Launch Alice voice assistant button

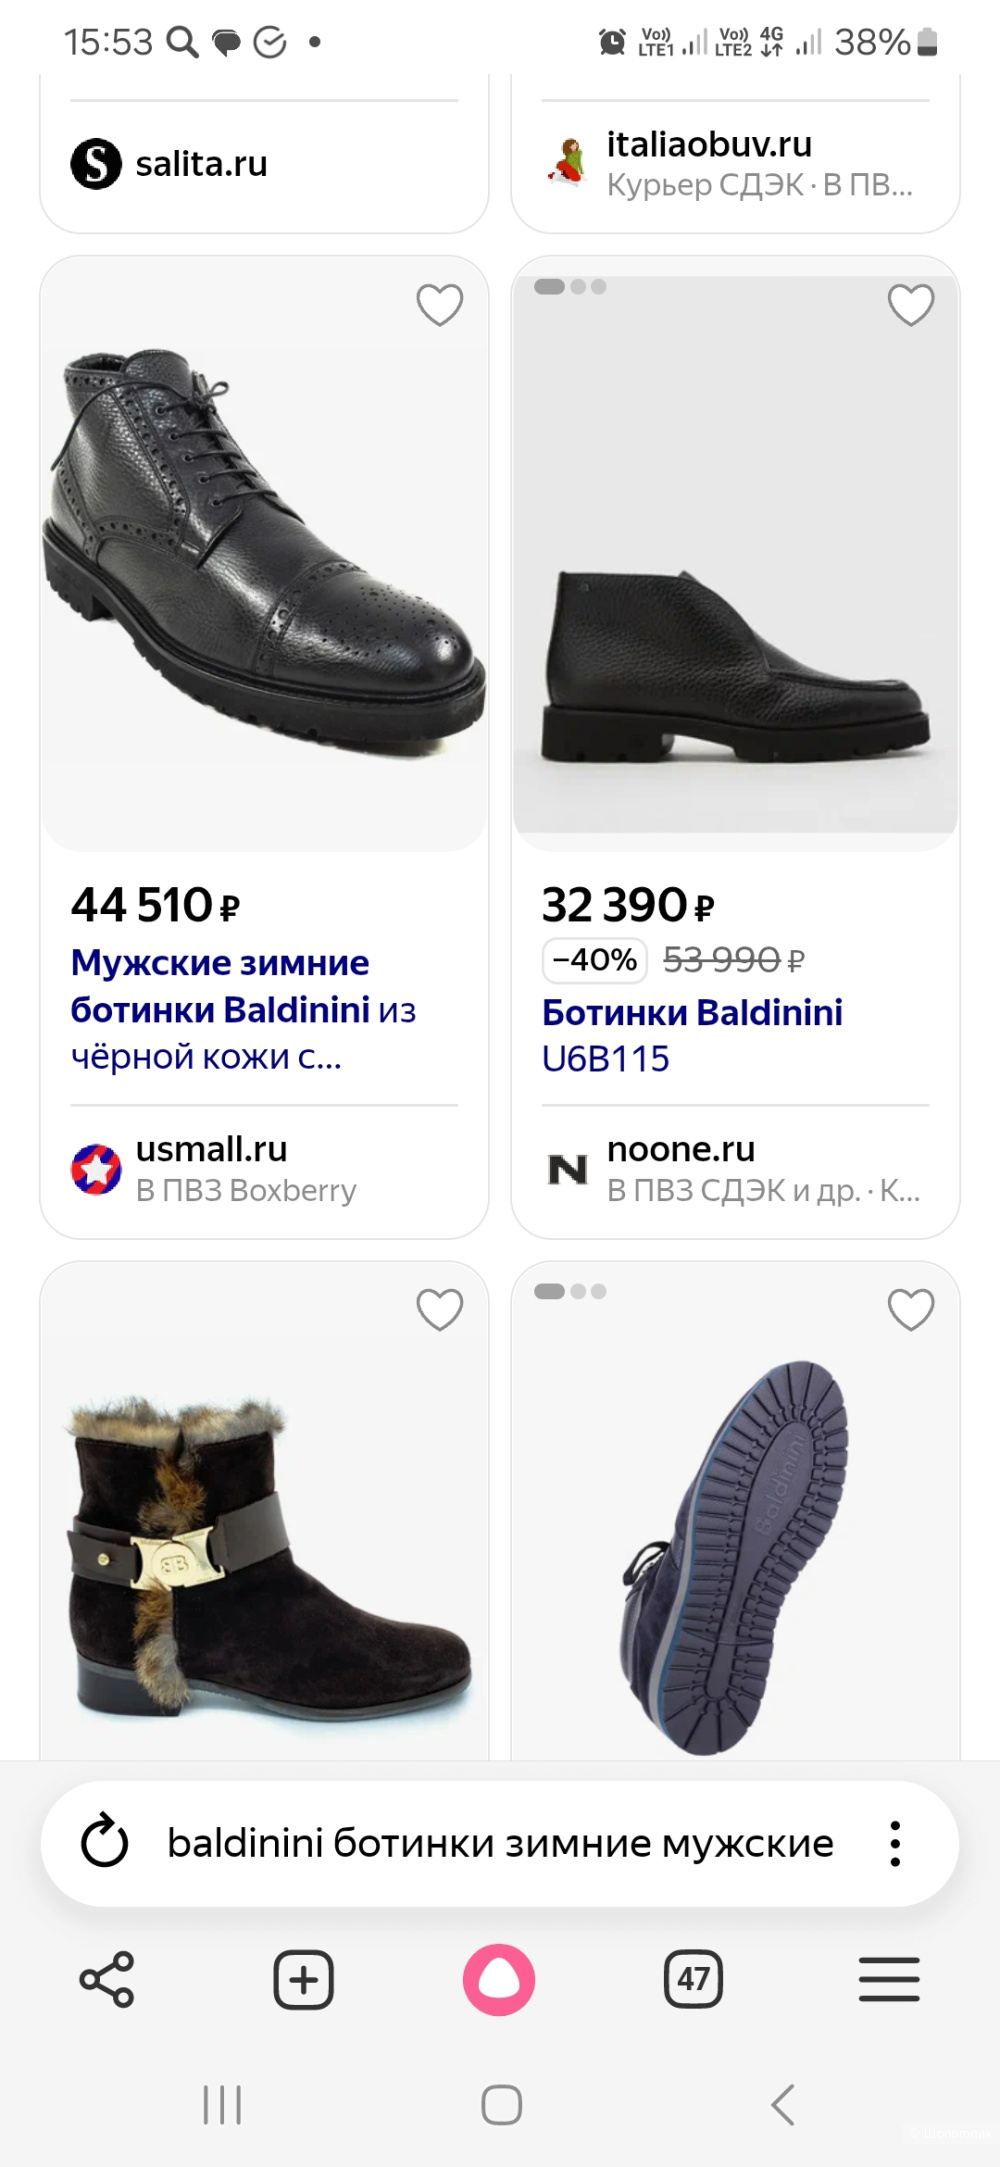pos(499,1979)
